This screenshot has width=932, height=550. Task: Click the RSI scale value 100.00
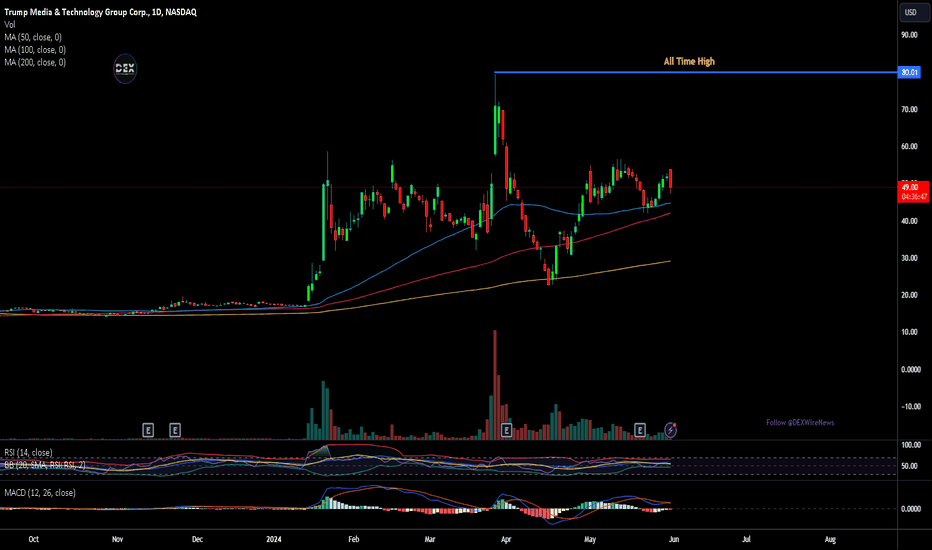pos(911,445)
